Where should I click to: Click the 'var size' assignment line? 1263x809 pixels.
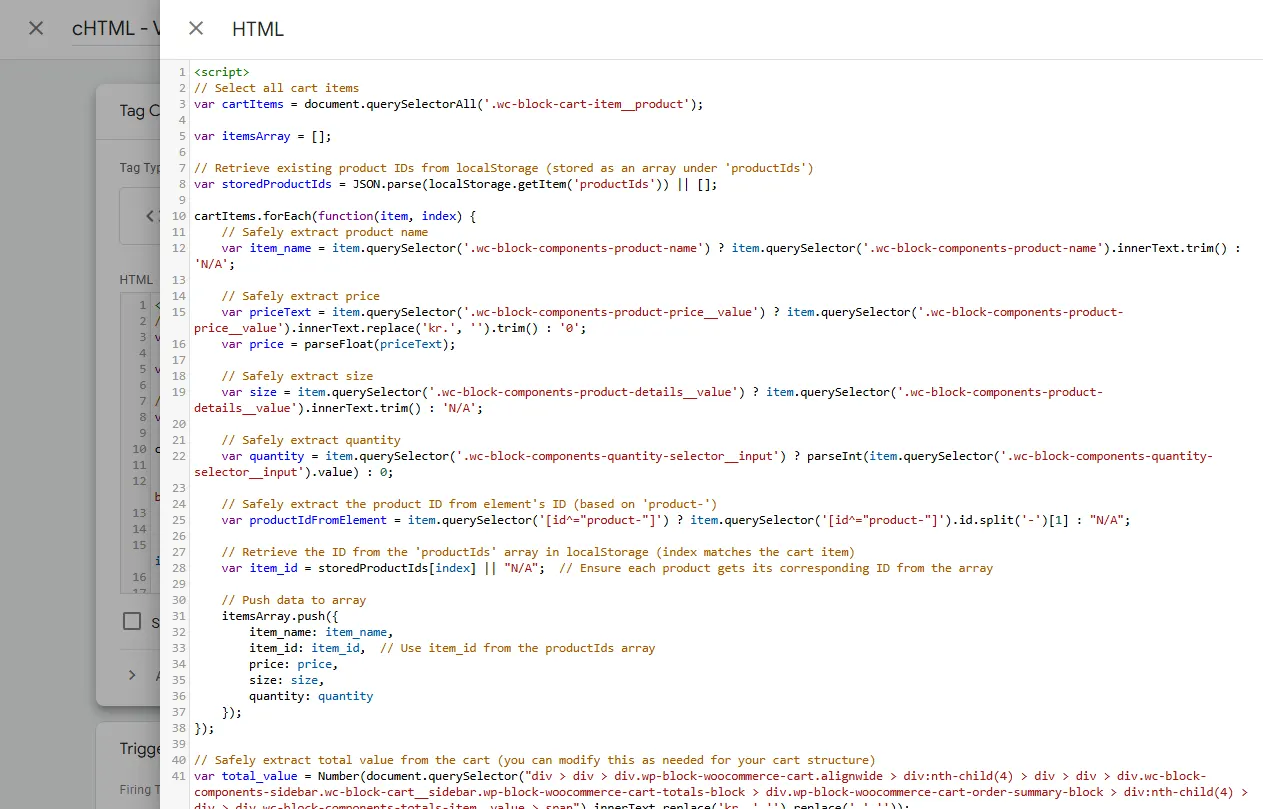(x=648, y=400)
